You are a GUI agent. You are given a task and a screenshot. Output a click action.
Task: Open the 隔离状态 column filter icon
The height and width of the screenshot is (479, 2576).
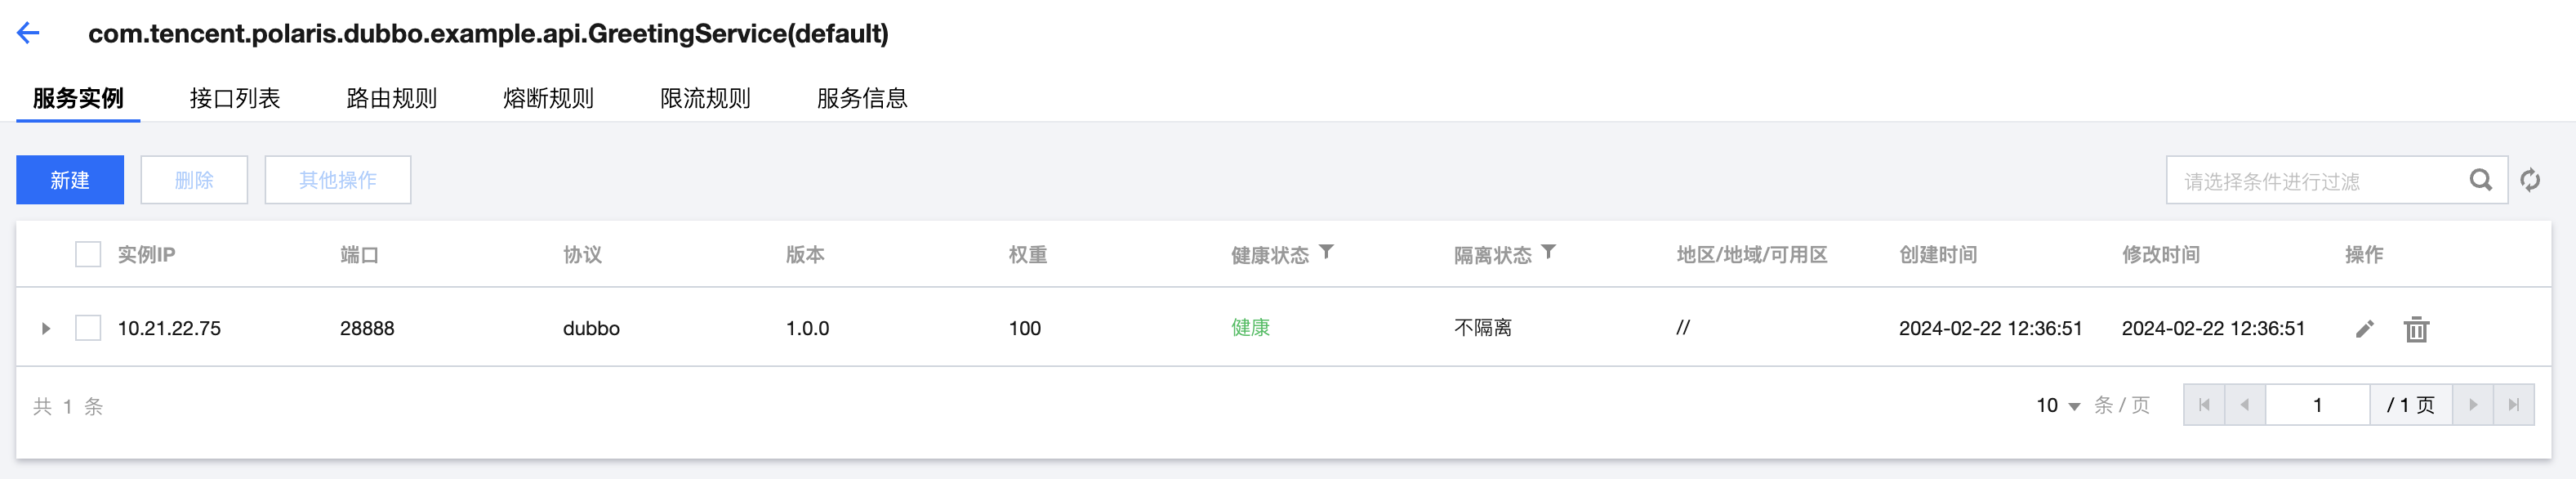1548,252
